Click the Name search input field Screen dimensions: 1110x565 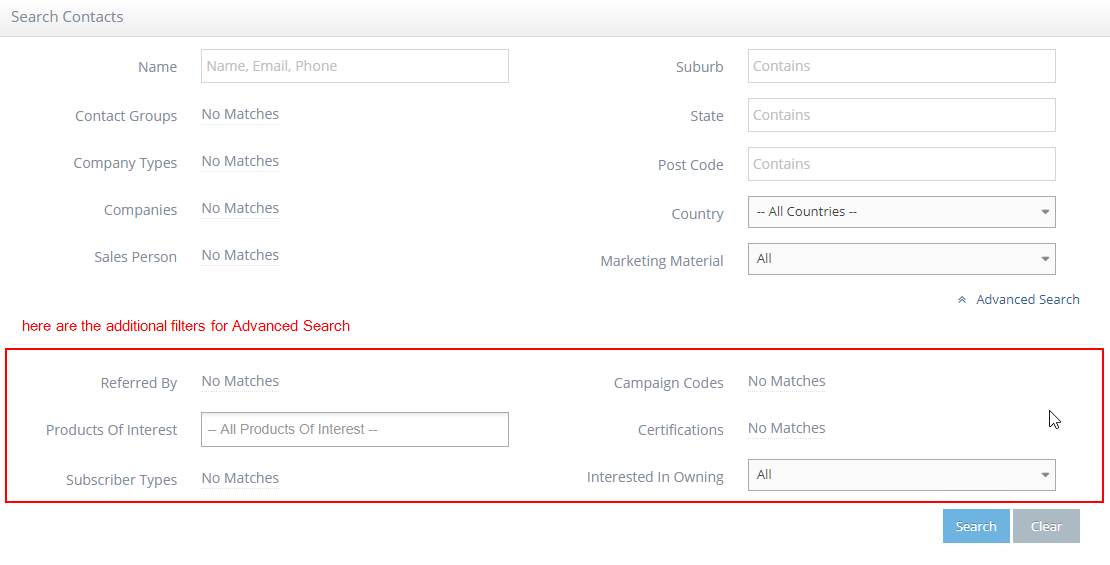click(354, 66)
